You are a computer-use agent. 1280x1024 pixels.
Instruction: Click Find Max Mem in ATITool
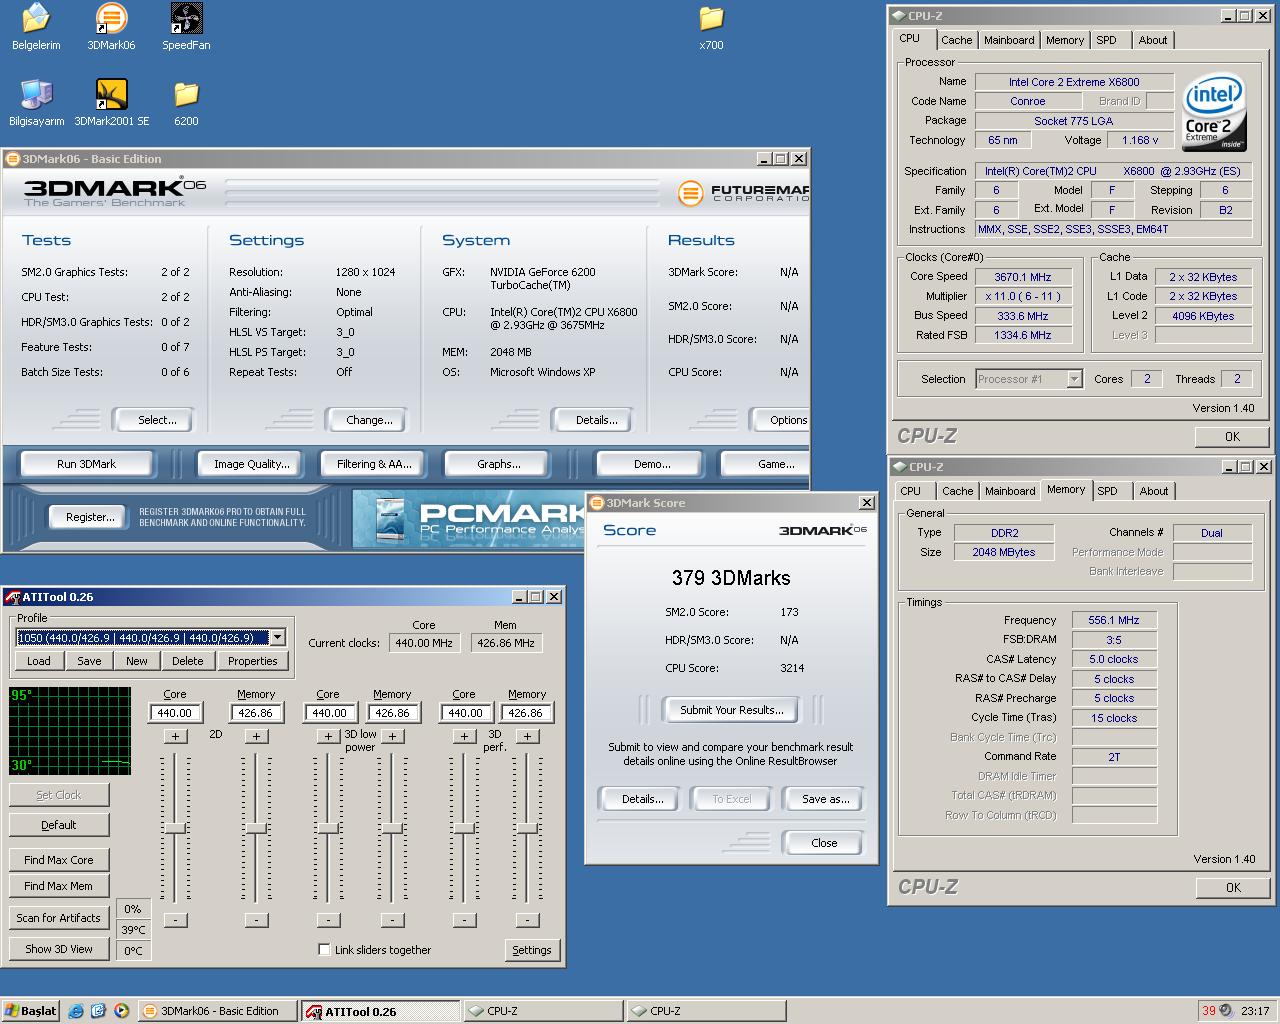tap(58, 886)
